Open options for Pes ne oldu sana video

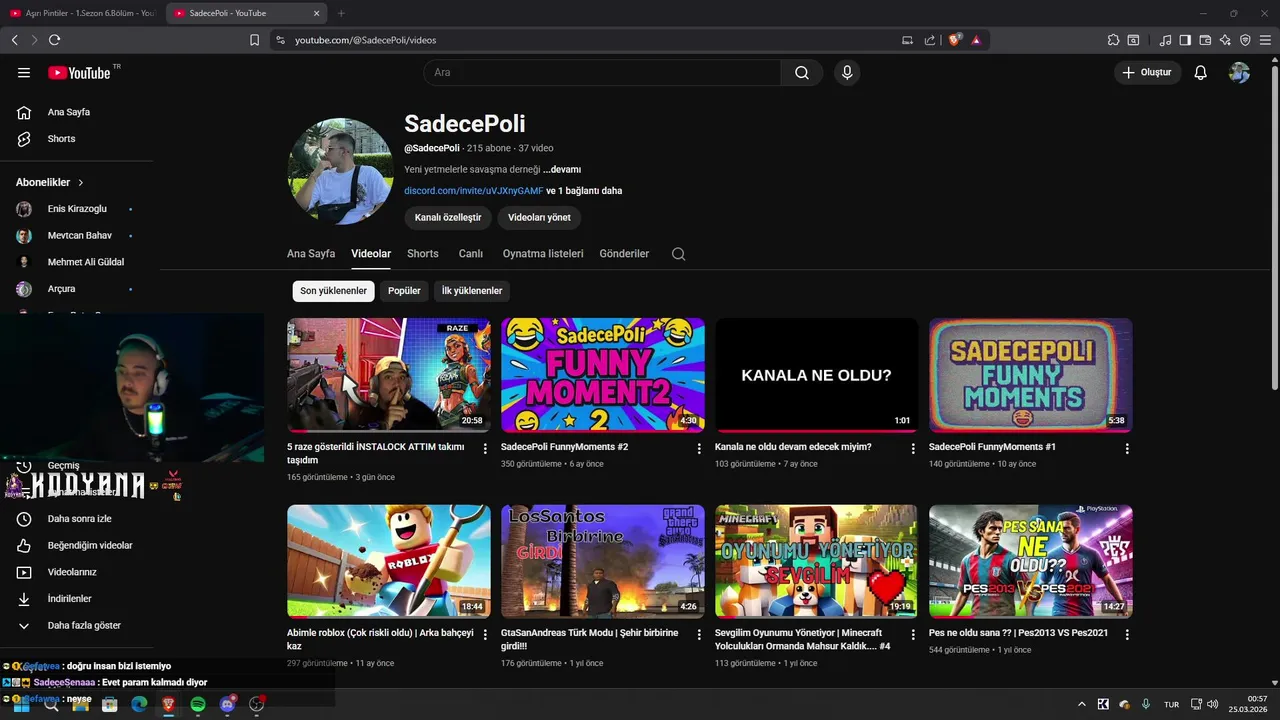(1127, 635)
